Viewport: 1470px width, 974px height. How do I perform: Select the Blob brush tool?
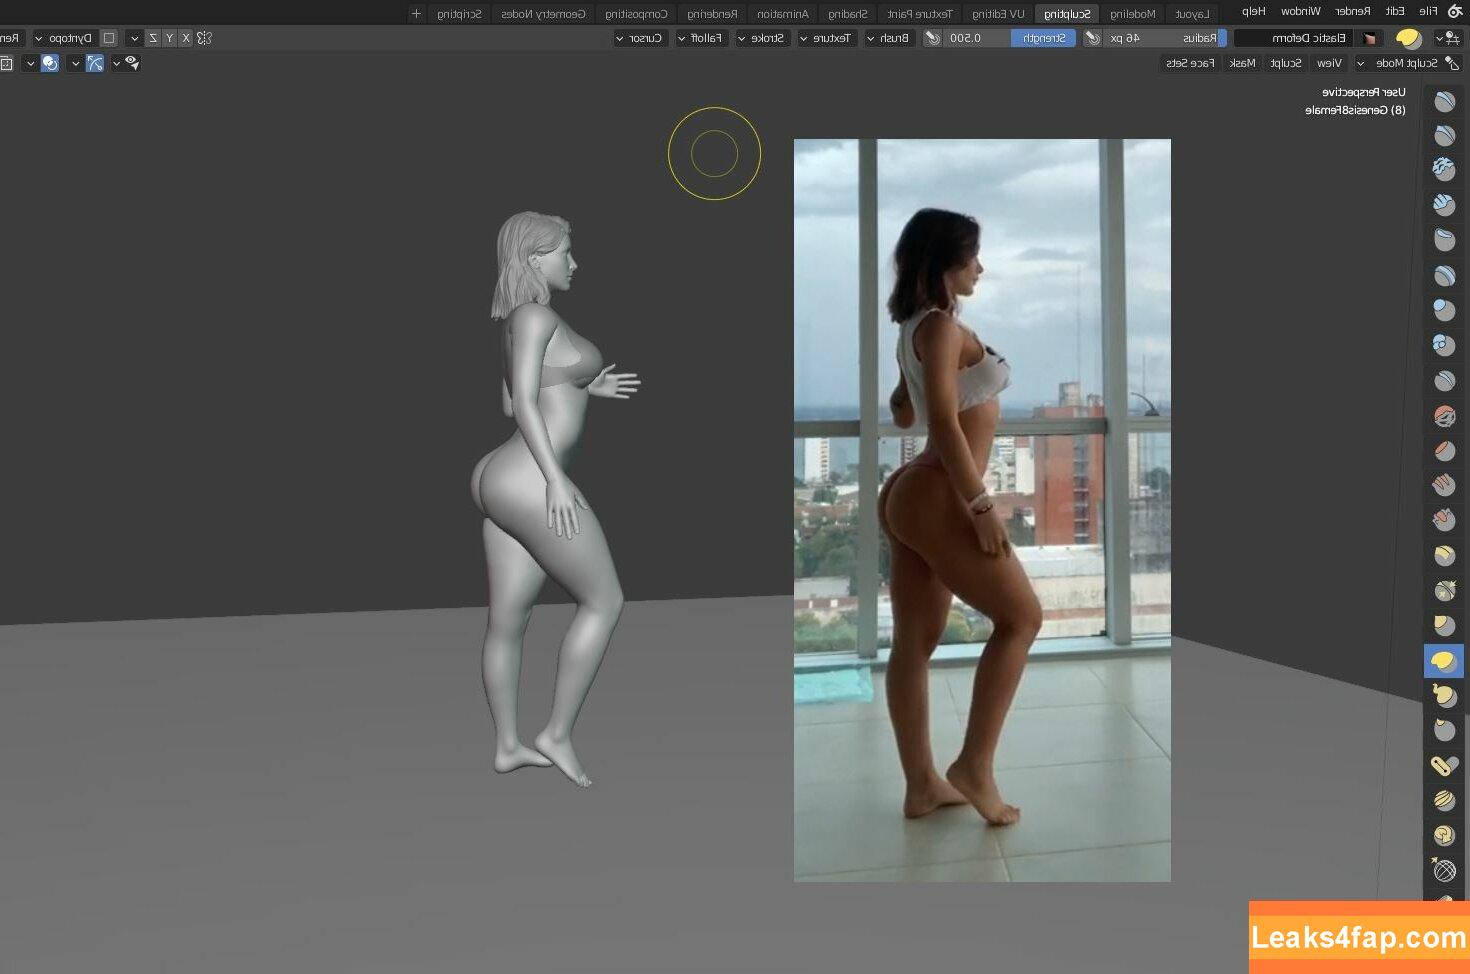1444,345
